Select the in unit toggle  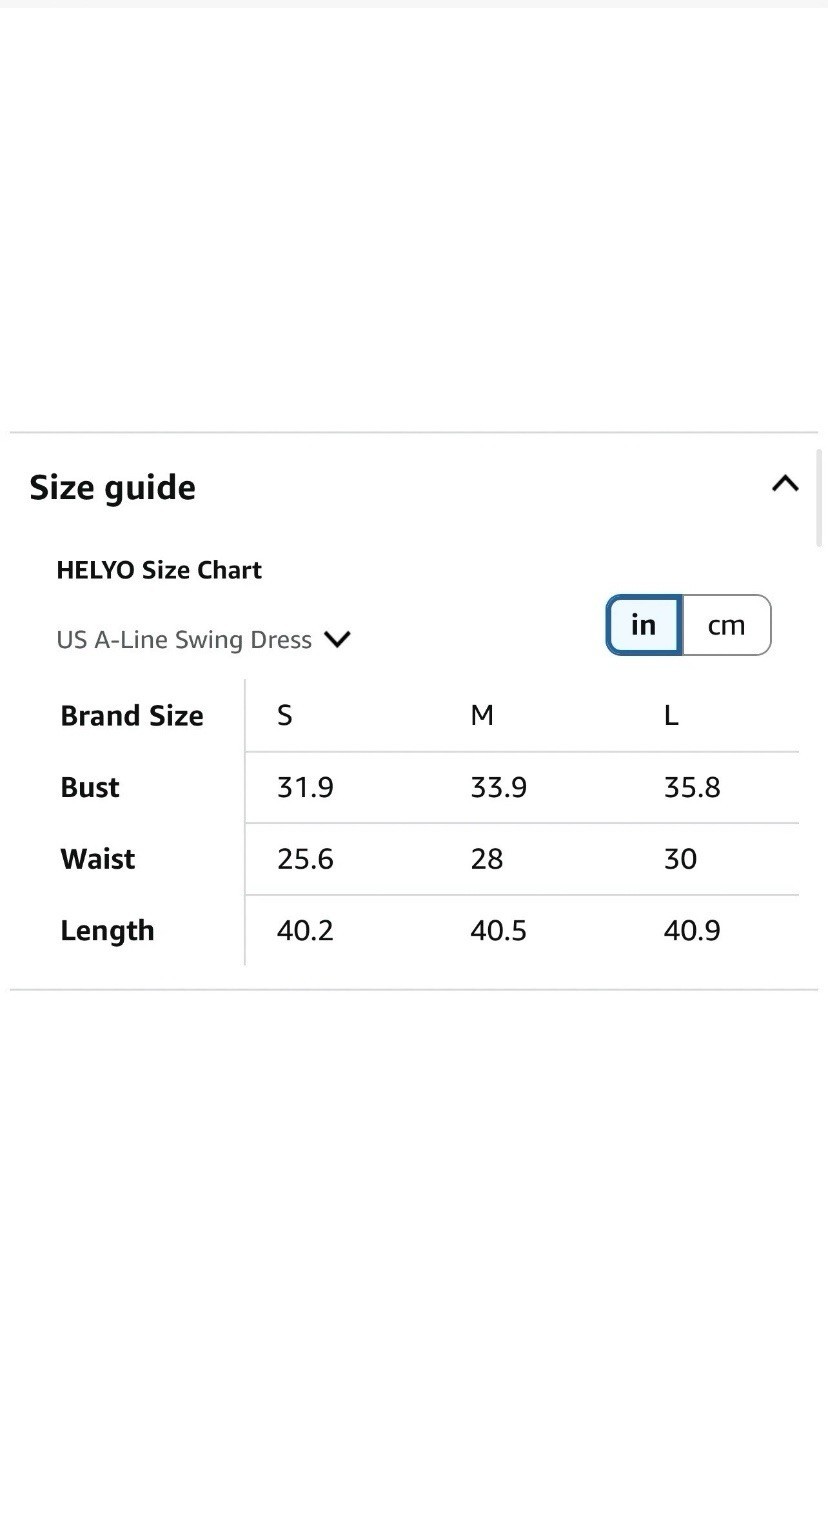644,625
